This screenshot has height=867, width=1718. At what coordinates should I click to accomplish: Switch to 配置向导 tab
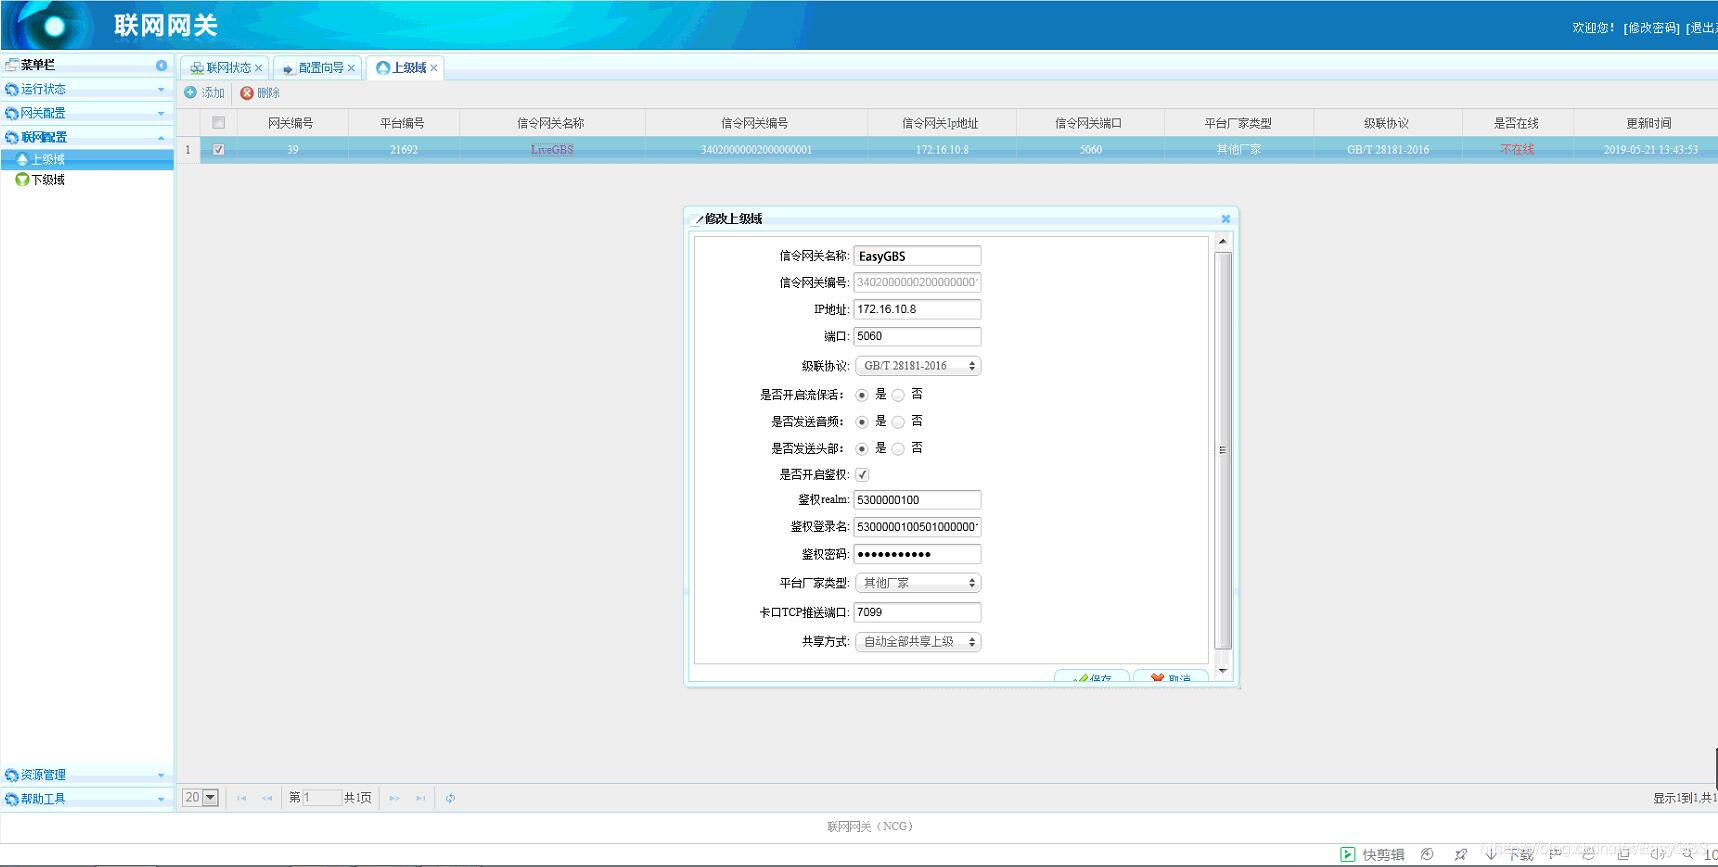coord(317,68)
